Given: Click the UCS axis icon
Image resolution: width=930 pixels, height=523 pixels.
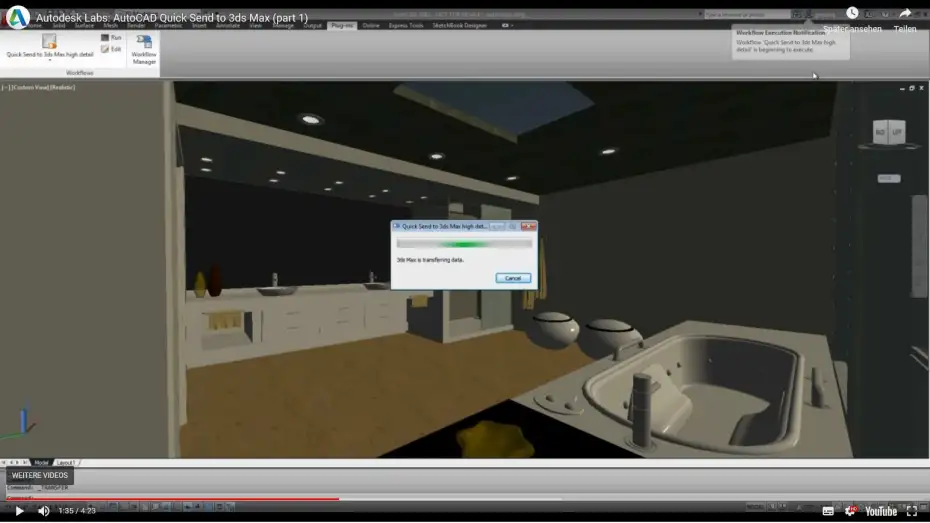Looking at the screenshot, I should [20, 422].
